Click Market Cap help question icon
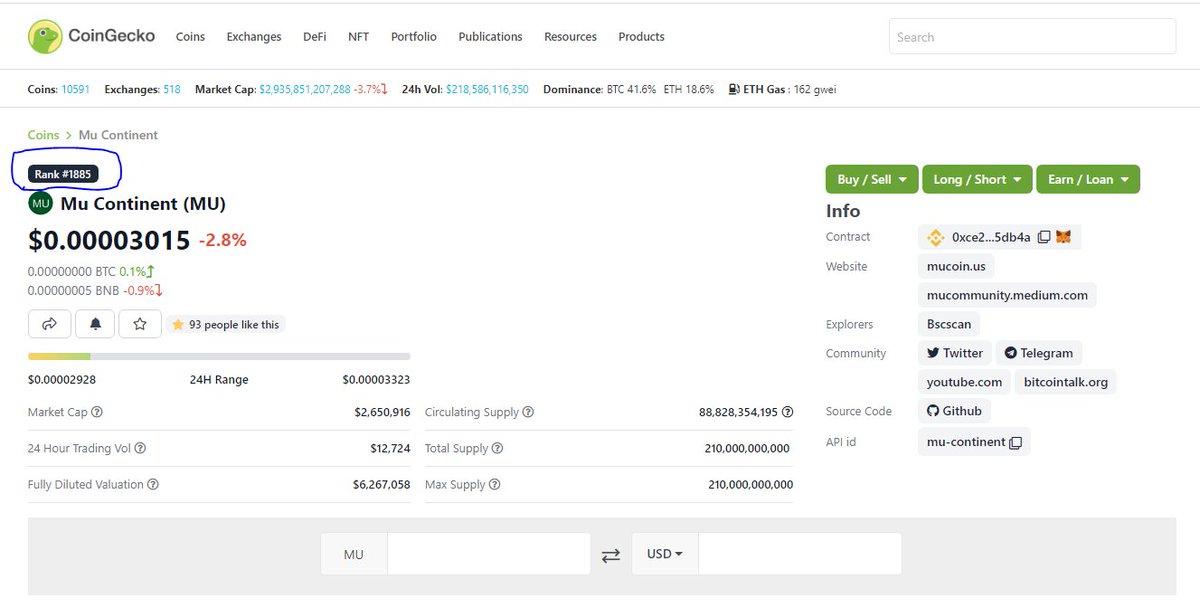1200x608 pixels. (97, 412)
